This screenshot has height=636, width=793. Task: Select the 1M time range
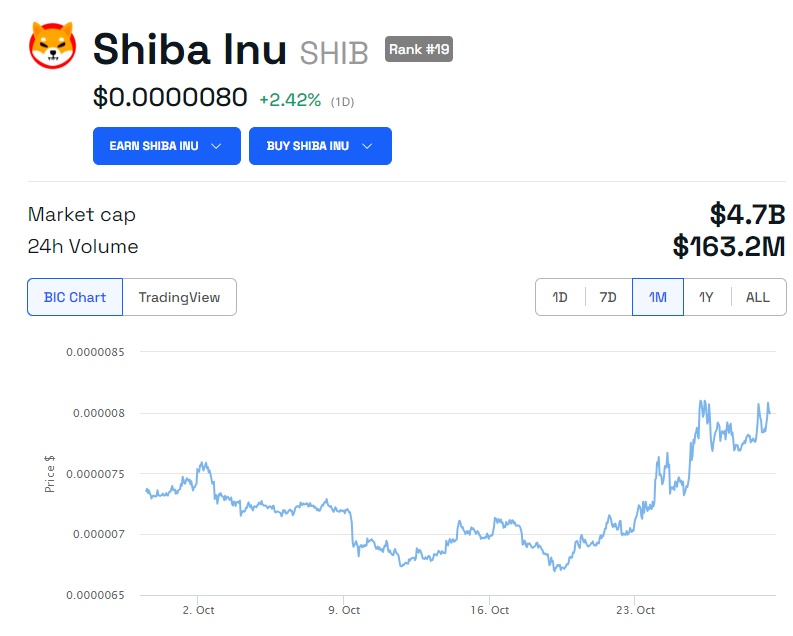[657, 297]
